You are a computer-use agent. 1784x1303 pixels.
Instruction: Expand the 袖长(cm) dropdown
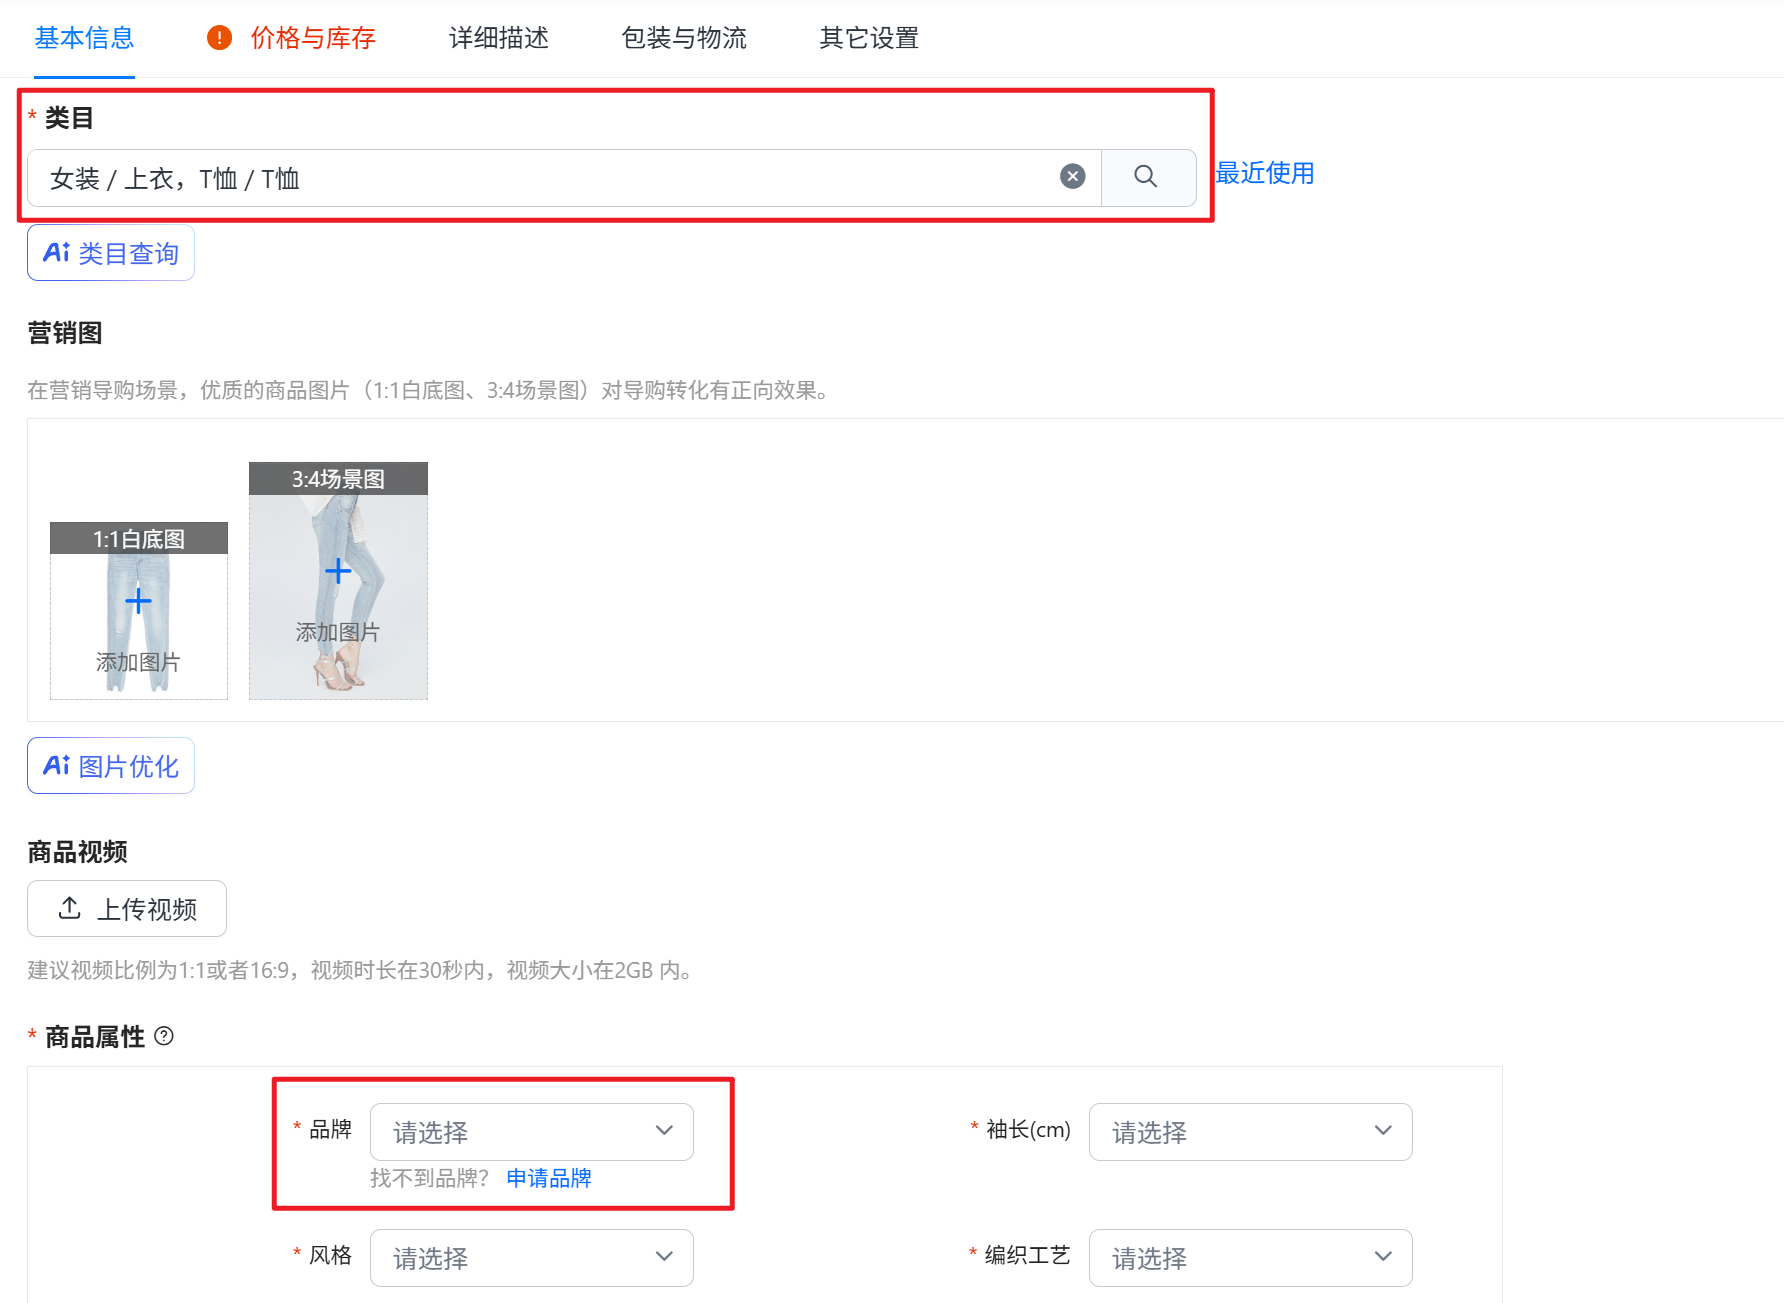click(x=1250, y=1132)
